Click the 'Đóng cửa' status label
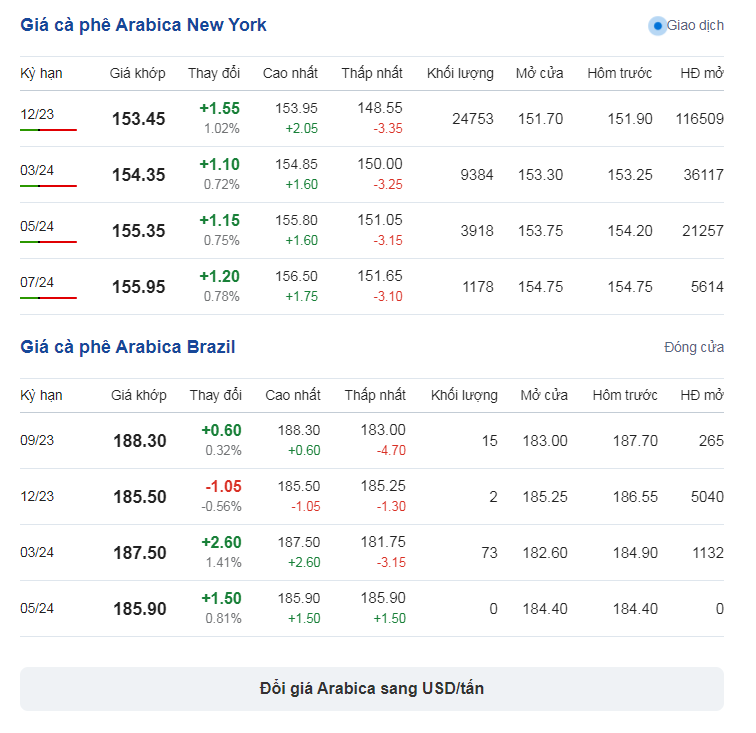Screen dimensions: 756x733 coord(694,347)
